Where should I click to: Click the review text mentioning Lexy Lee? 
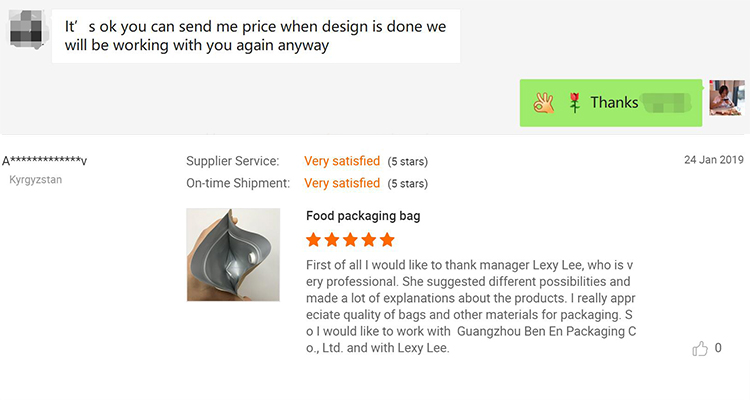coord(471,306)
